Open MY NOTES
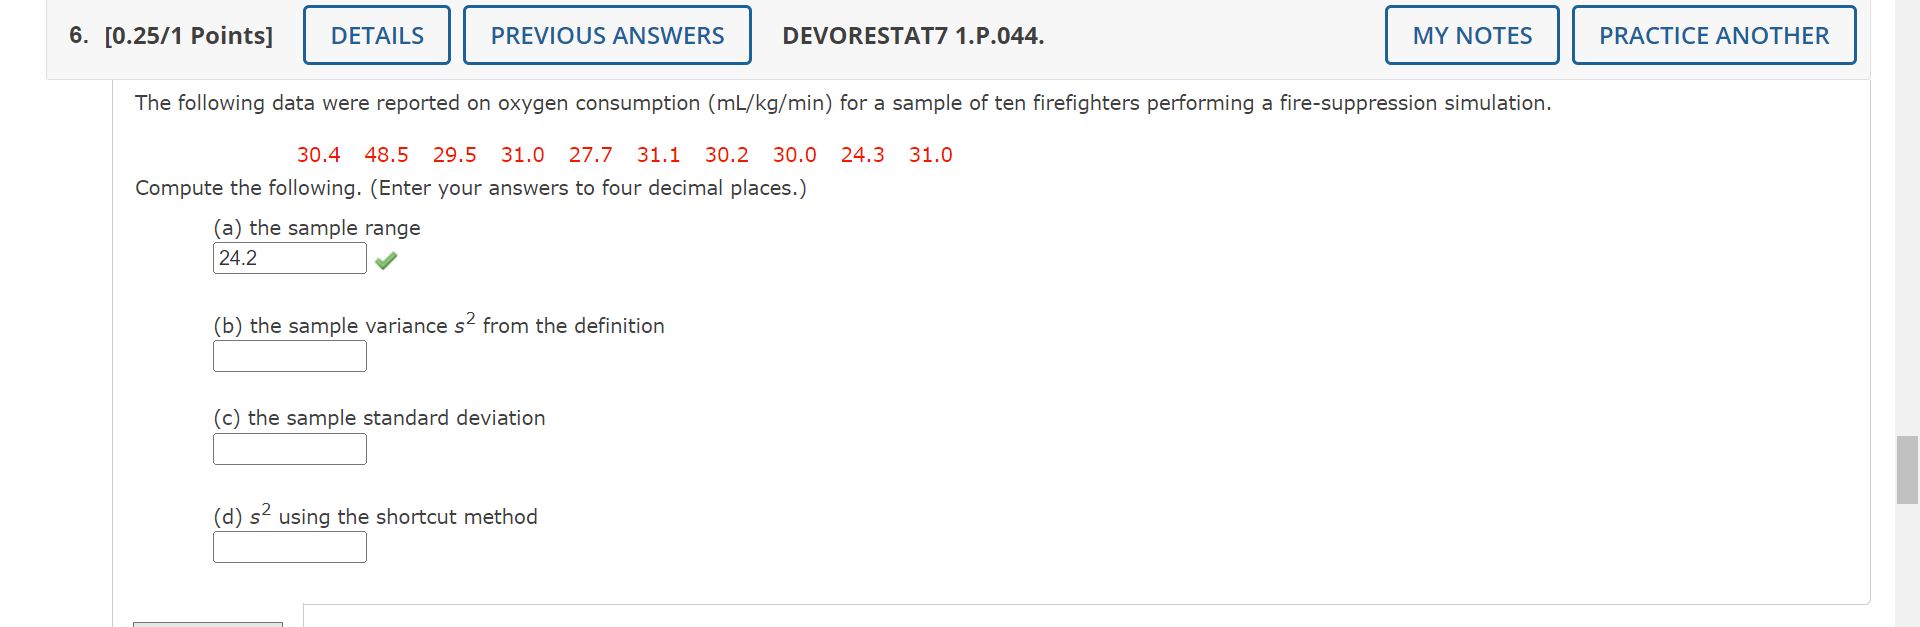Screen dimensions: 1920x627 (x=1471, y=35)
